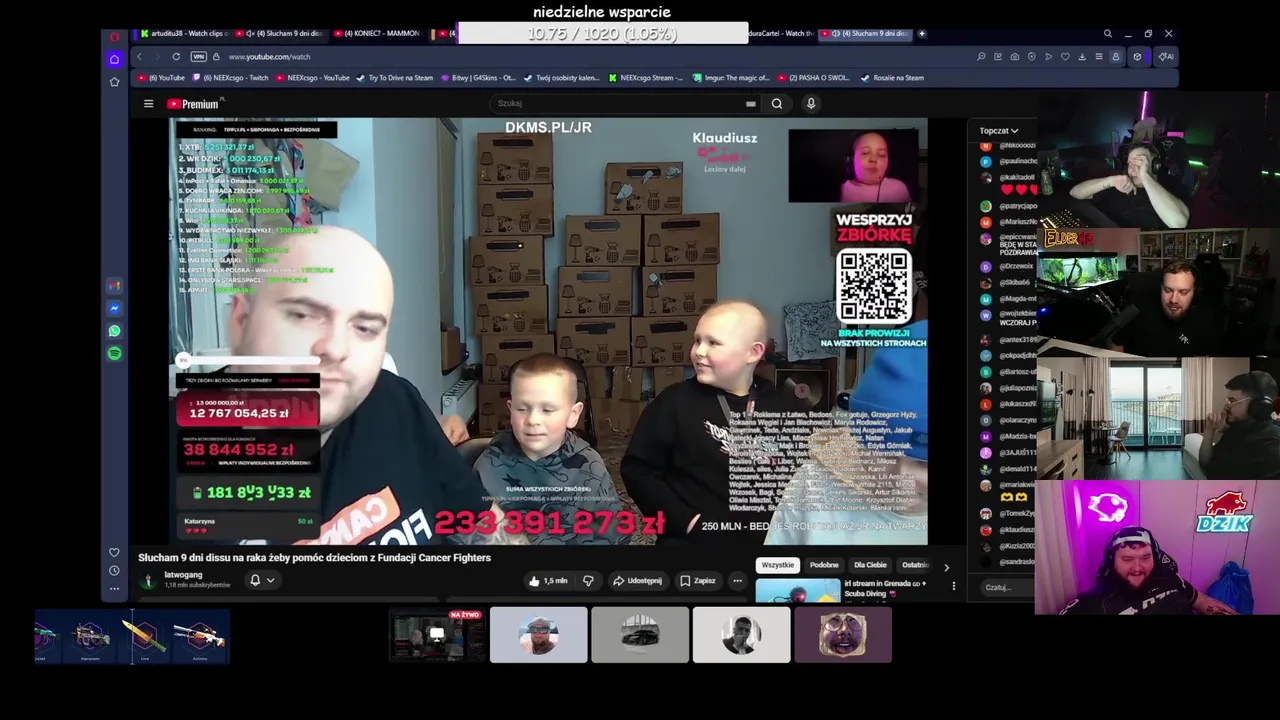Viewport: 1280px width, 720px height.
Task: Click the Zapisz save button
Action: [698, 581]
